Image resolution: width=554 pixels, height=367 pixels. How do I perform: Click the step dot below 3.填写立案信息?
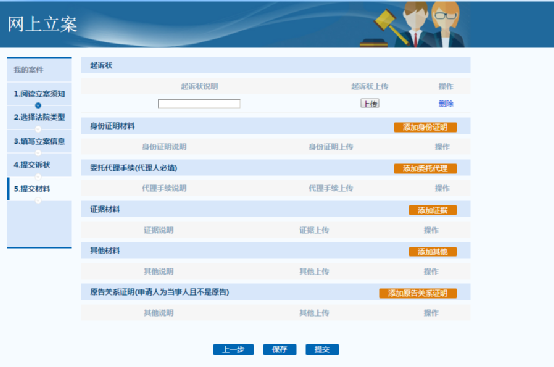pos(38,153)
